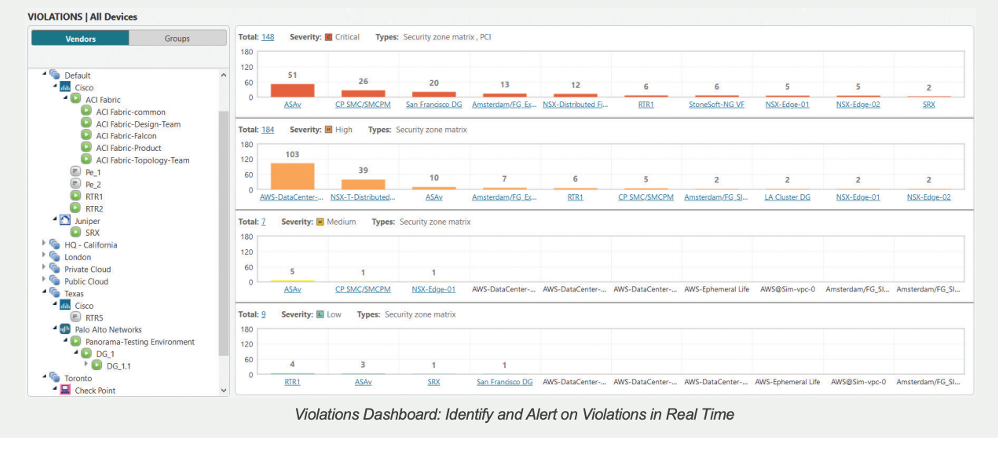This screenshot has height=466, width=1000.
Task: Select the DG_1.1 tree item
Action: coord(118,366)
